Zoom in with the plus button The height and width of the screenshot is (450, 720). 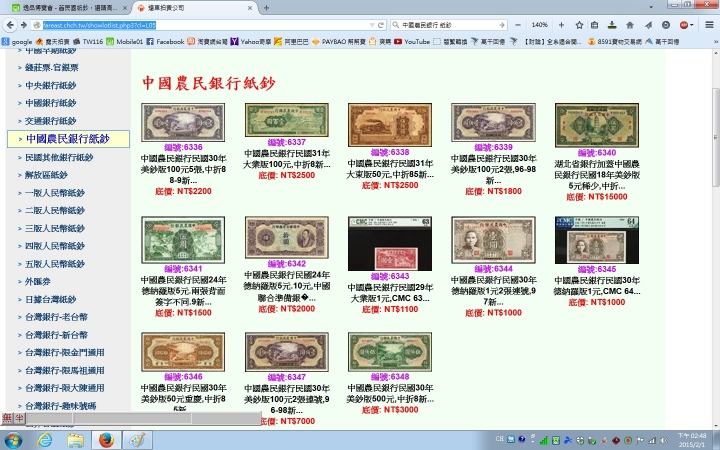point(561,25)
